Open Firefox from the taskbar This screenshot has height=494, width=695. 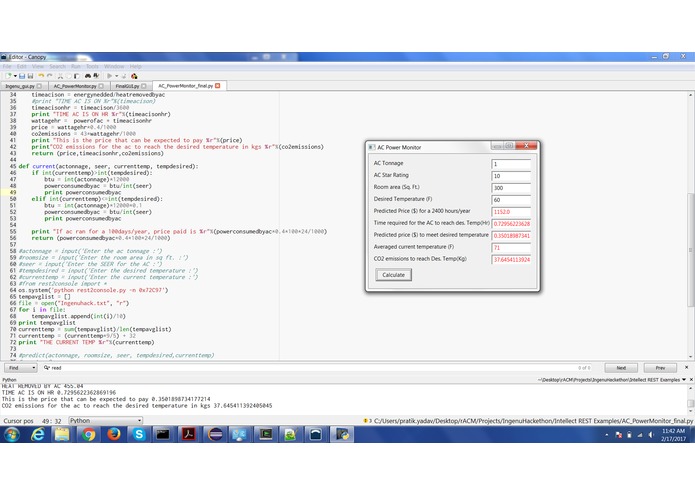pos(113,435)
